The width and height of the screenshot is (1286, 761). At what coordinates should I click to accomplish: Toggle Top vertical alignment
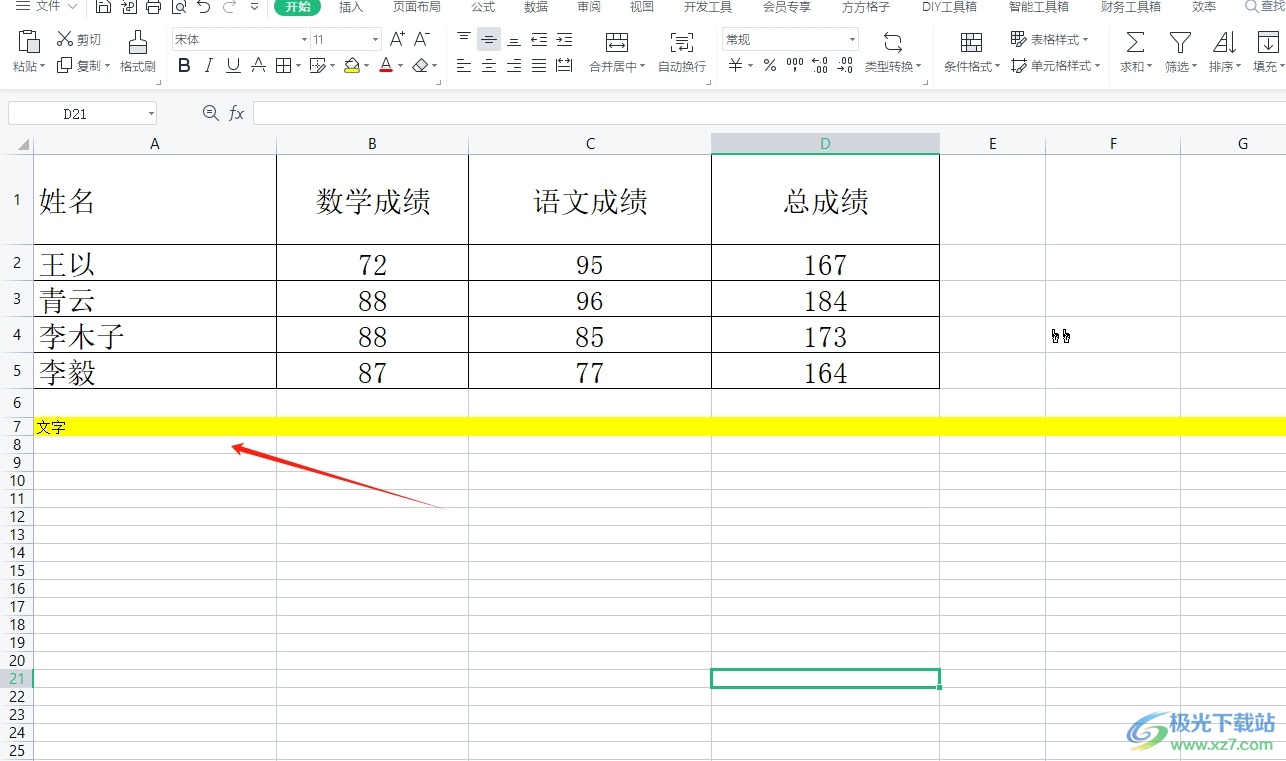pyautogui.click(x=464, y=40)
